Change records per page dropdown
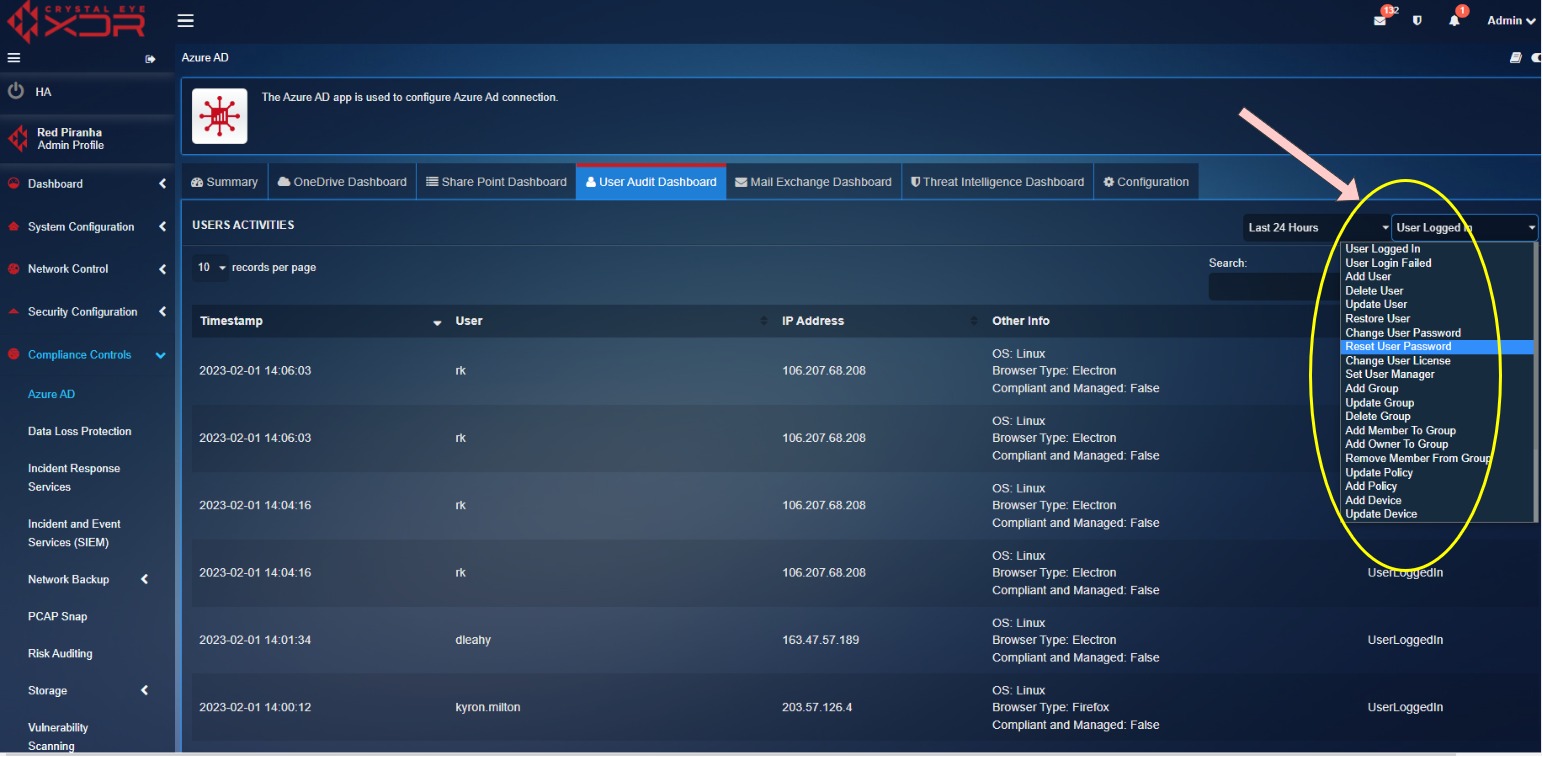 point(210,267)
